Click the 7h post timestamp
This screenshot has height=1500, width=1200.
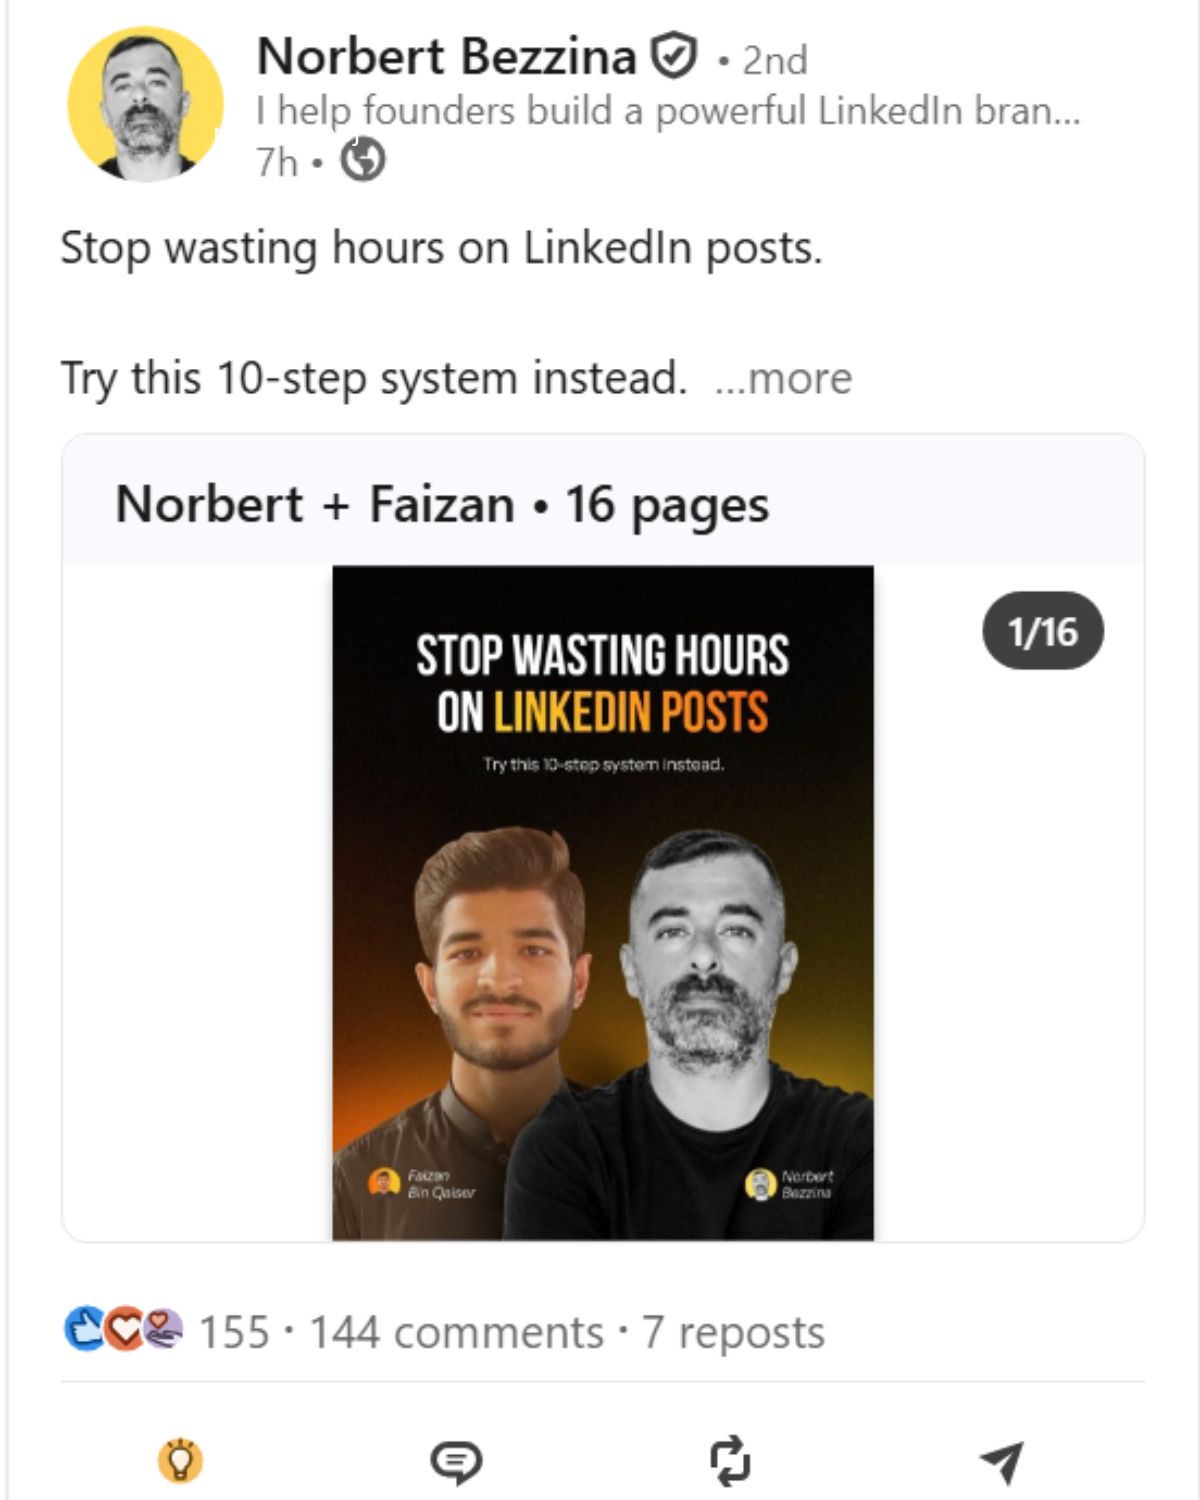coord(277,161)
